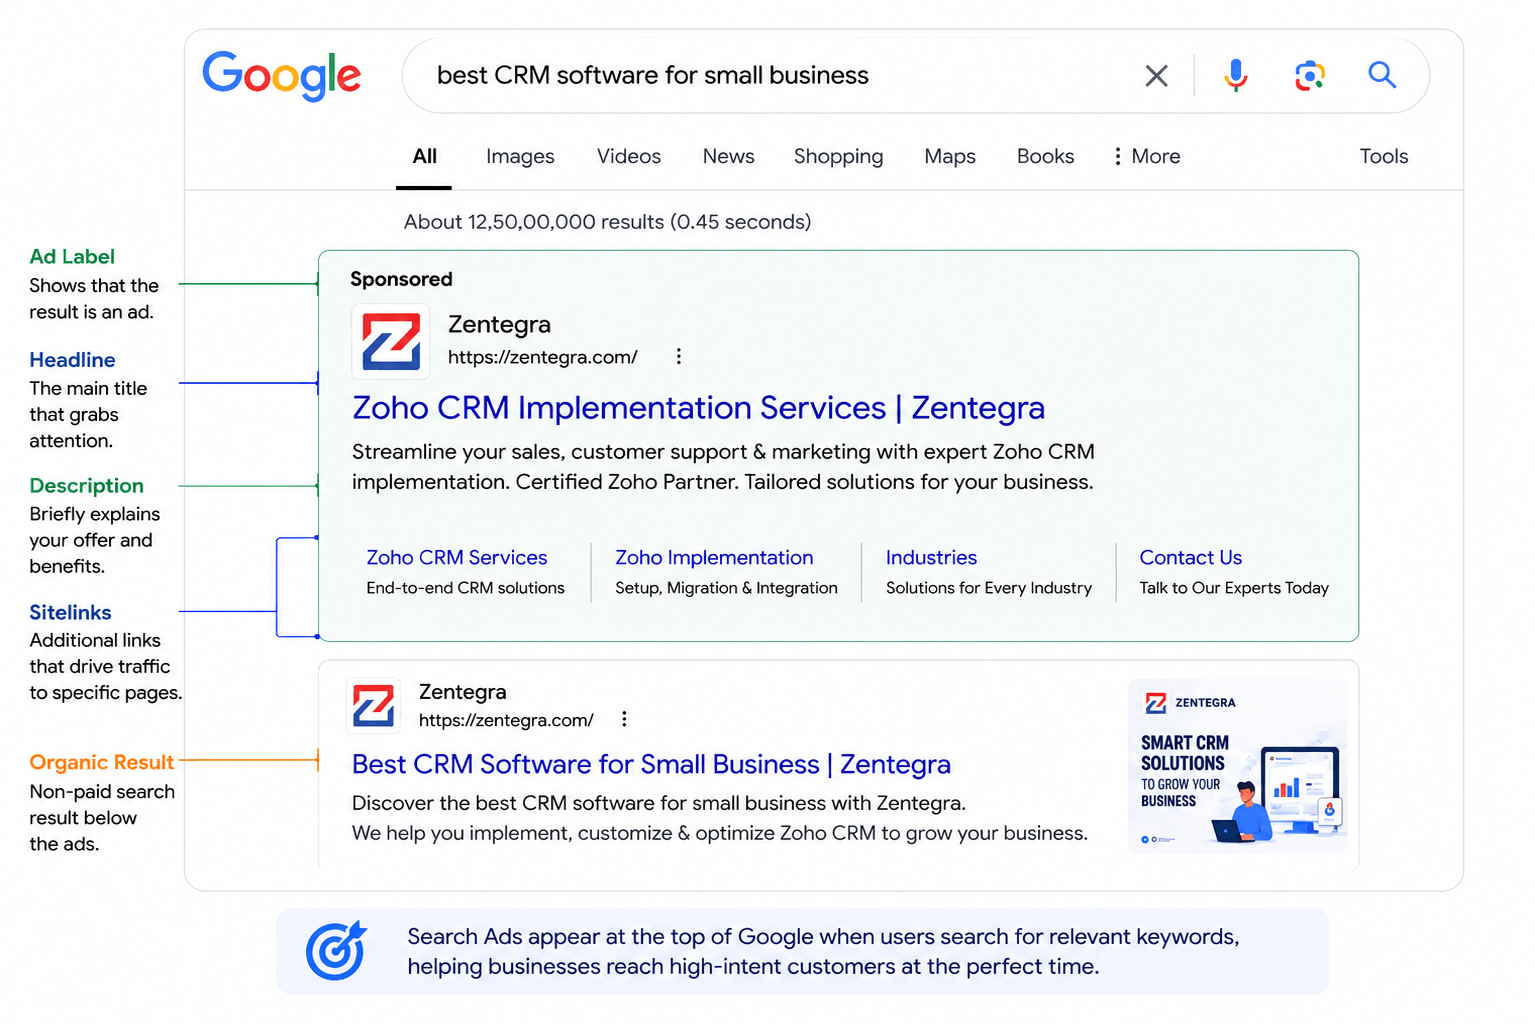Submit search with the magnifying glass icon
This screenshot has width=1535, height=1024.
point(1382,74)
